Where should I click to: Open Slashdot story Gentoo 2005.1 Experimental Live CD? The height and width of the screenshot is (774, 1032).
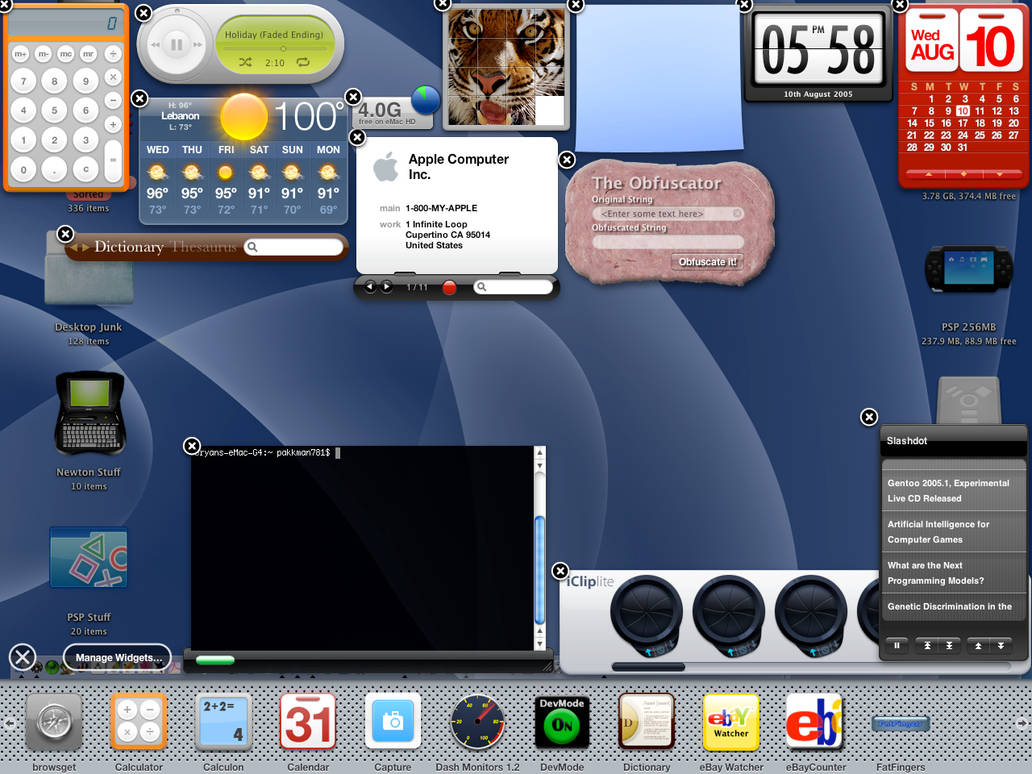[x=953, y=491]
